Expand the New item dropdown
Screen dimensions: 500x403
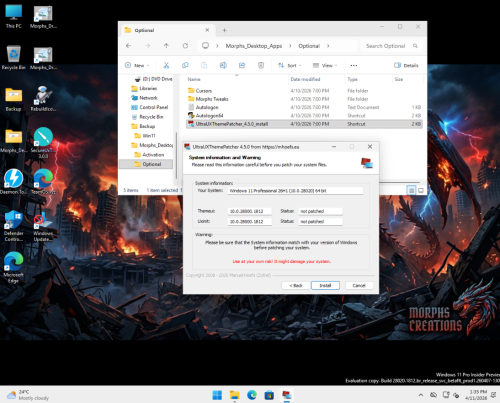pos(137,65)
